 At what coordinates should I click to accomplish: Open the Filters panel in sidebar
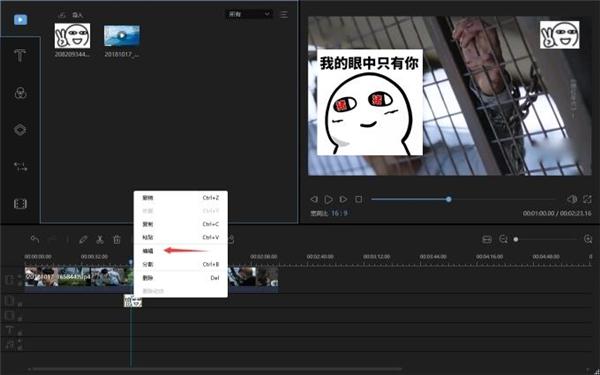[20, 93]
